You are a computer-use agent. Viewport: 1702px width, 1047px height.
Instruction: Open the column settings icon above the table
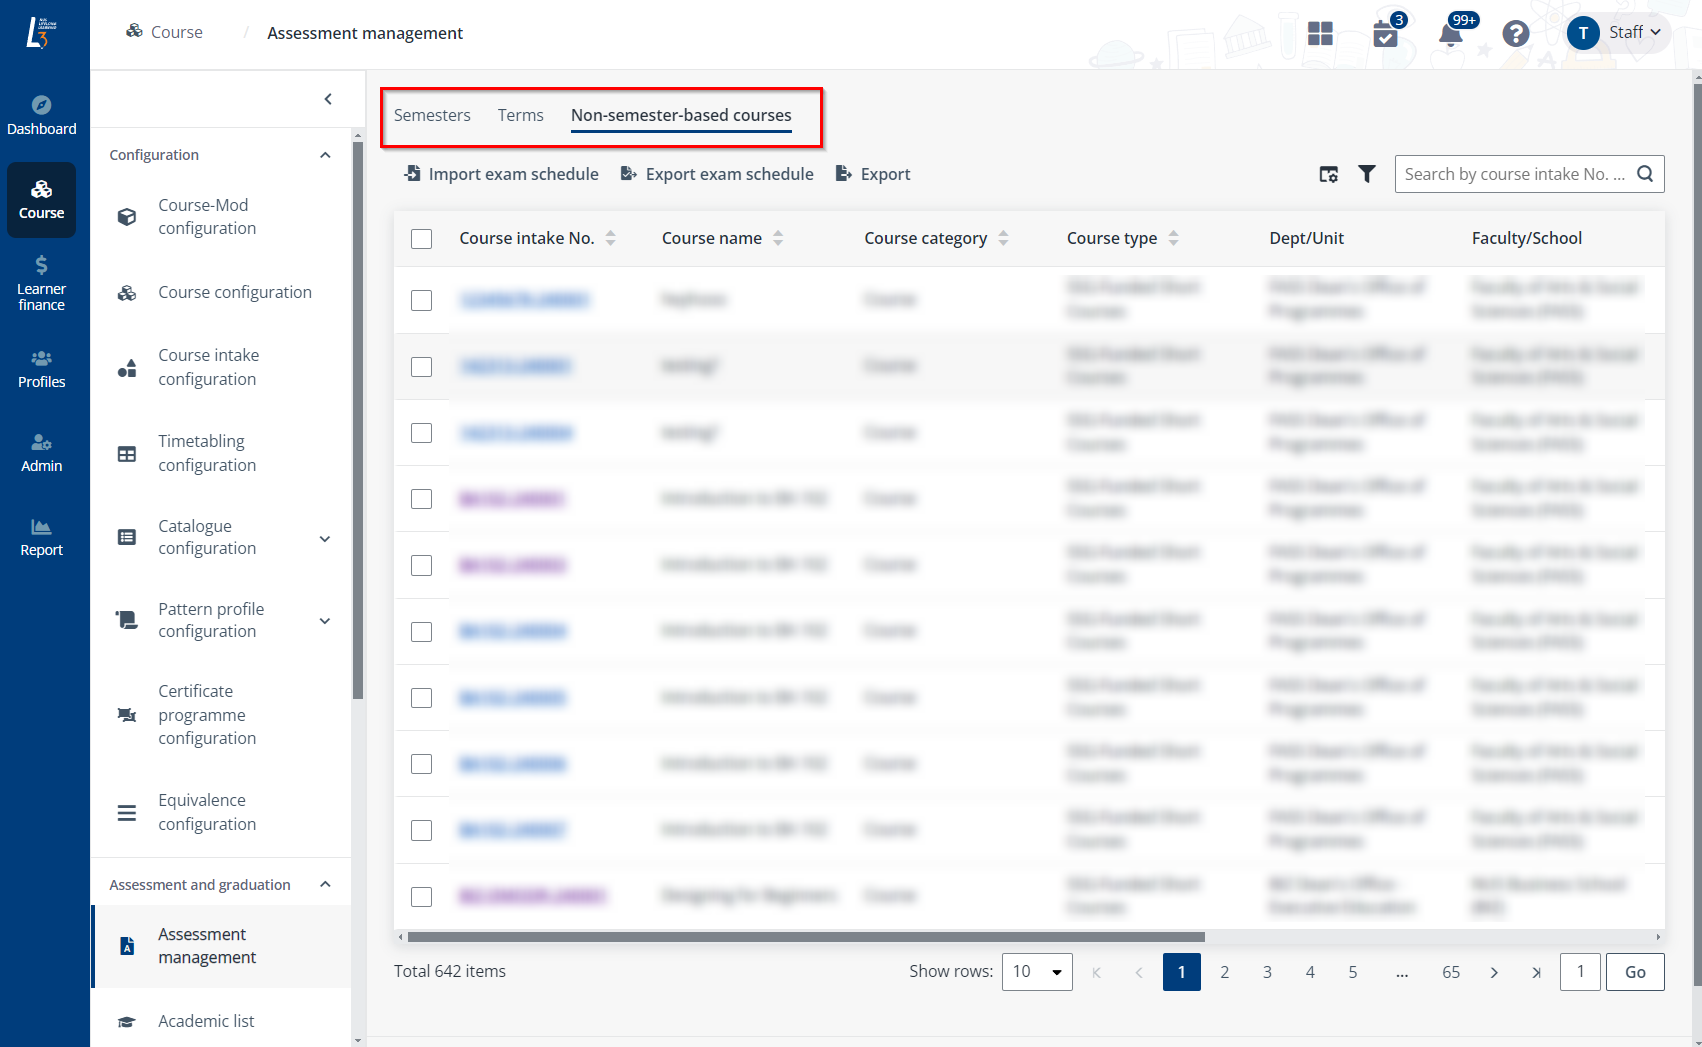(x=1328, y=173)
